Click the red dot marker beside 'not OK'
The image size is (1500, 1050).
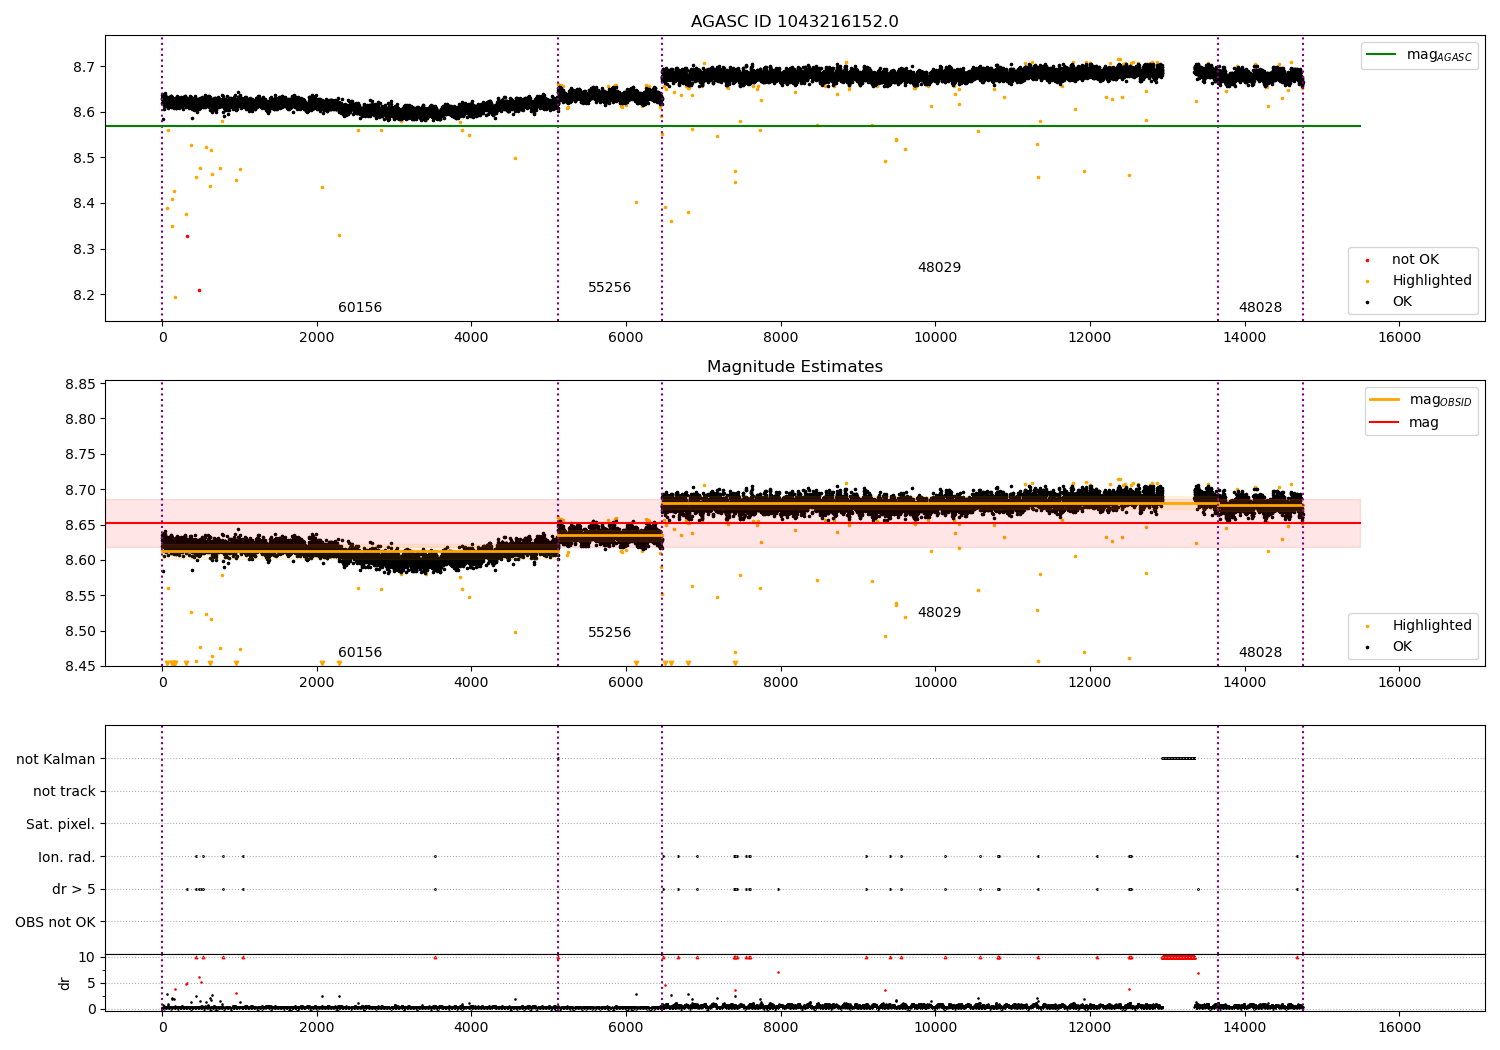tap(1367, 260)
